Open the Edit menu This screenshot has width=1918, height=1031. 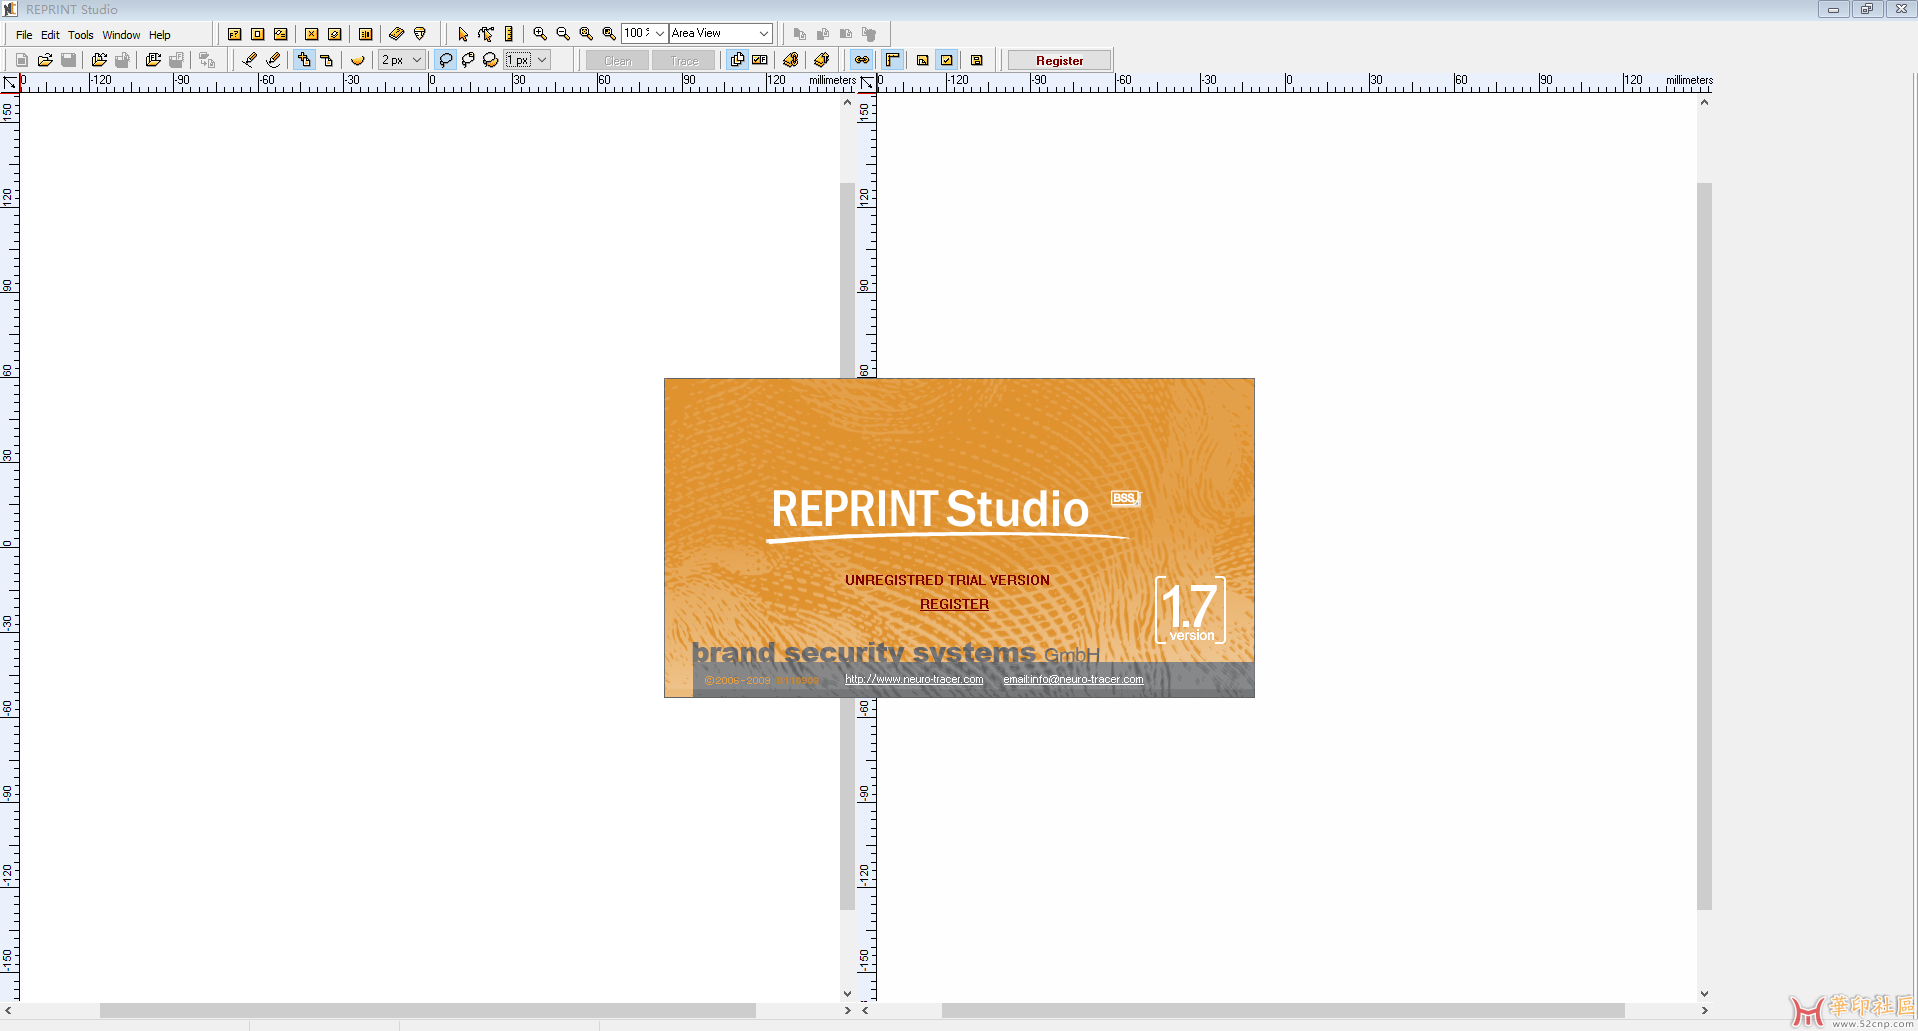click(50, 35)
